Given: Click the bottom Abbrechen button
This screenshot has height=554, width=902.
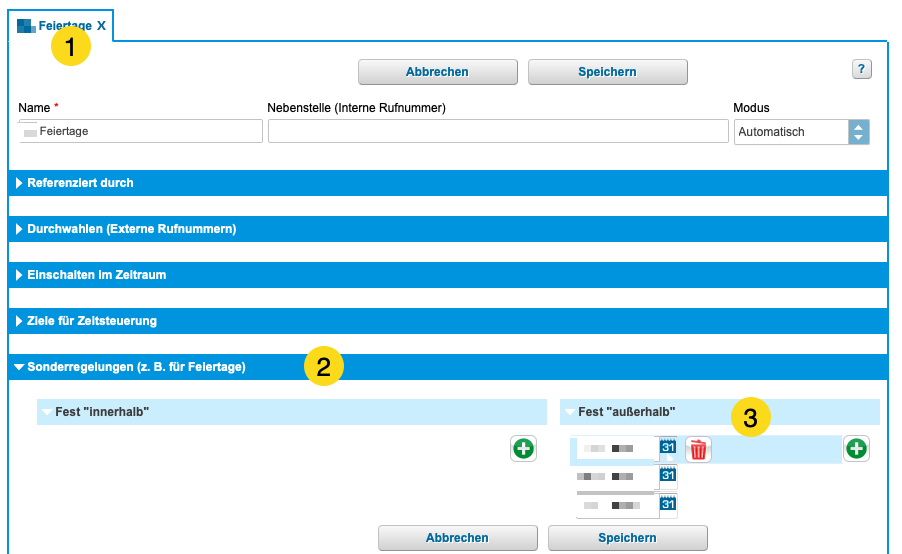Looking at the screenshot, I should (x=457, y=538).
